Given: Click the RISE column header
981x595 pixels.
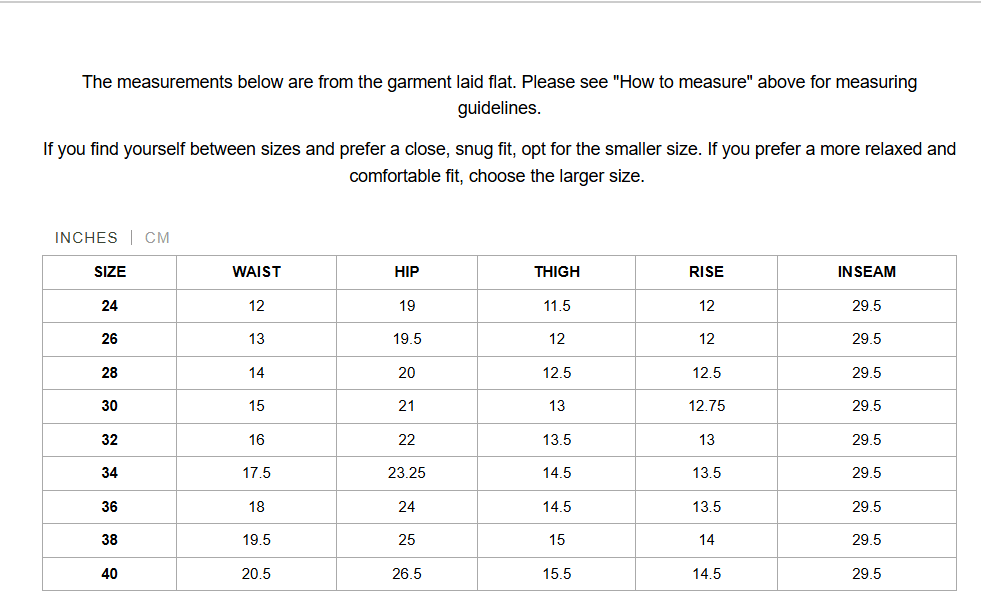Looking at the screenshot, I should click(x=707, y=272).
